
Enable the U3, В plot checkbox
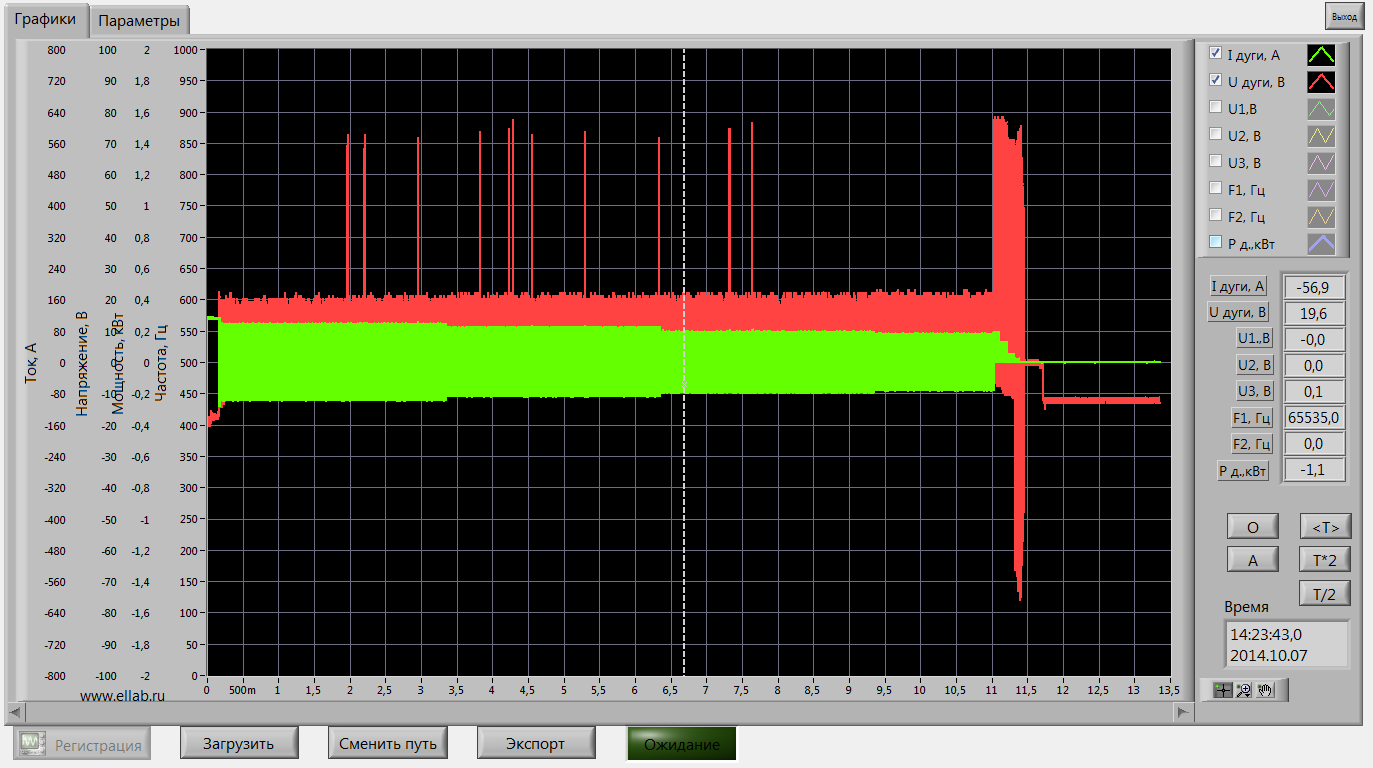click(x=1215, y=161)
